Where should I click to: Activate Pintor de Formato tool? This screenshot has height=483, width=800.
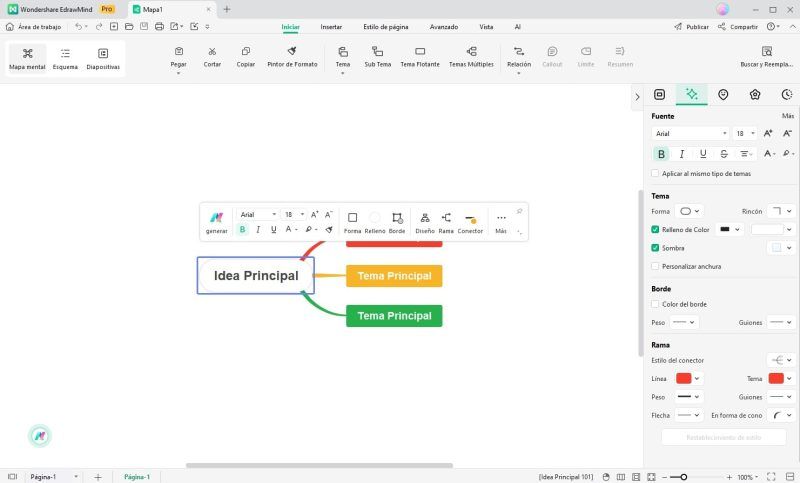(292, 57)
